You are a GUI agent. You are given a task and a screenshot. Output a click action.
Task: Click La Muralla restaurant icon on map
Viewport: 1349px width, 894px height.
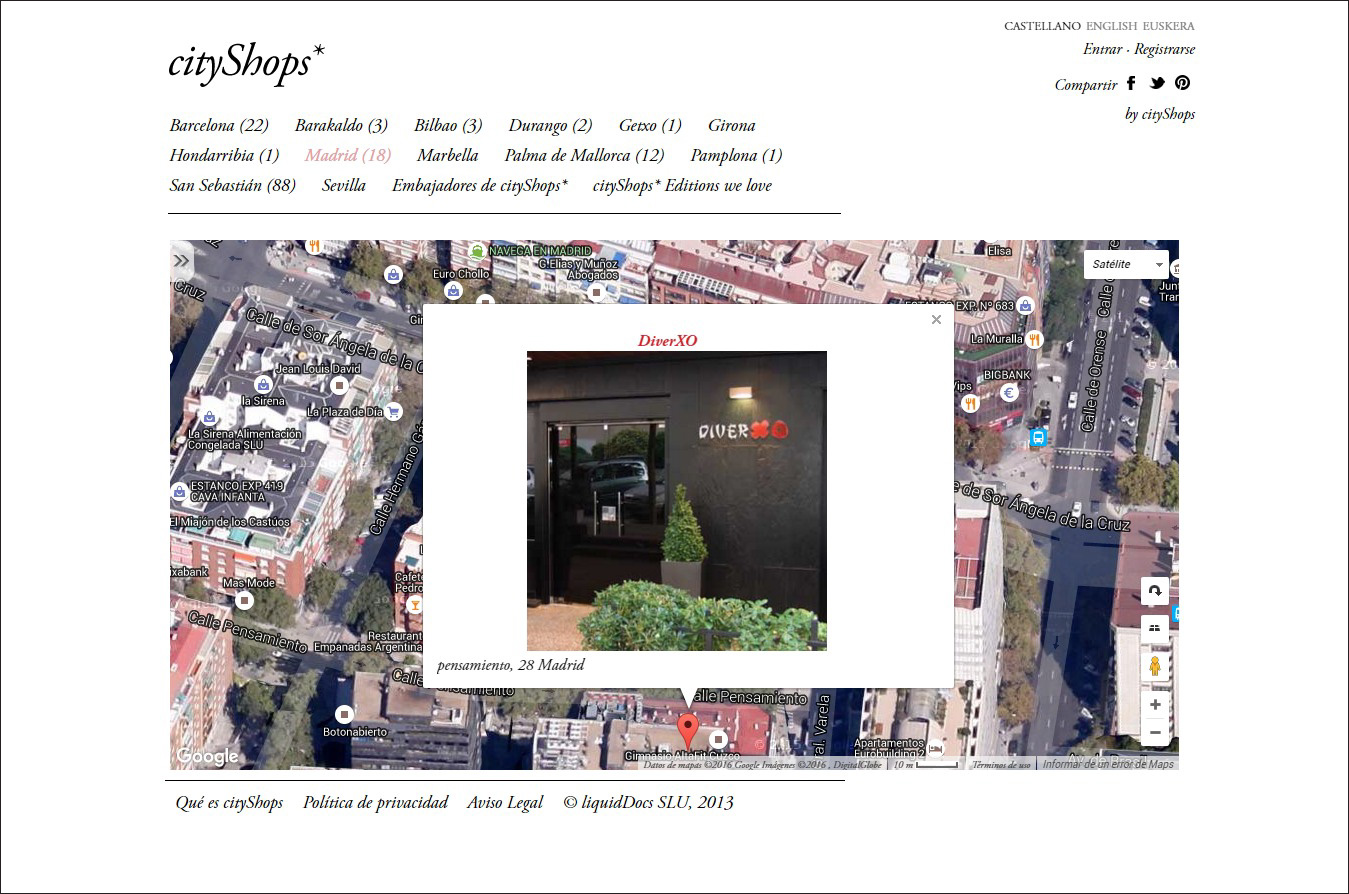[1034, 339]
